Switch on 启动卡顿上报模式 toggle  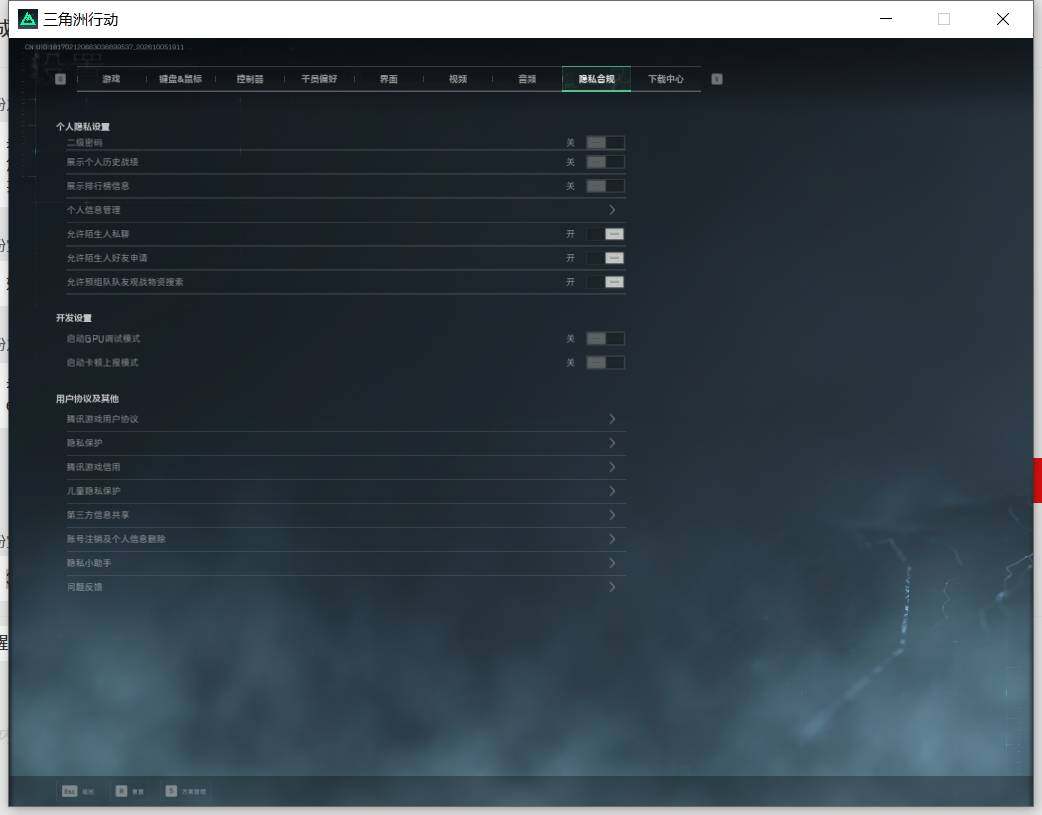605,363
